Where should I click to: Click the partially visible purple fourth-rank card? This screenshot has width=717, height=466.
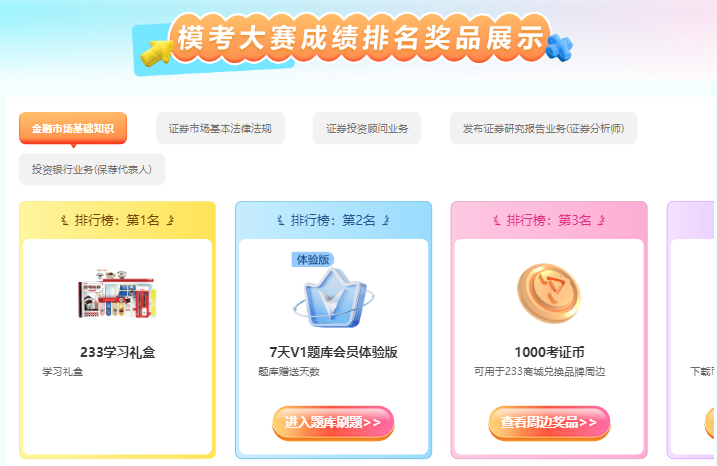coord(691,330)
